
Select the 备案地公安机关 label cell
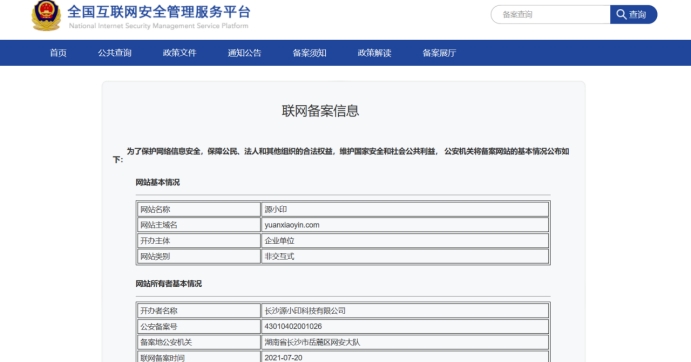click(199, 342)
